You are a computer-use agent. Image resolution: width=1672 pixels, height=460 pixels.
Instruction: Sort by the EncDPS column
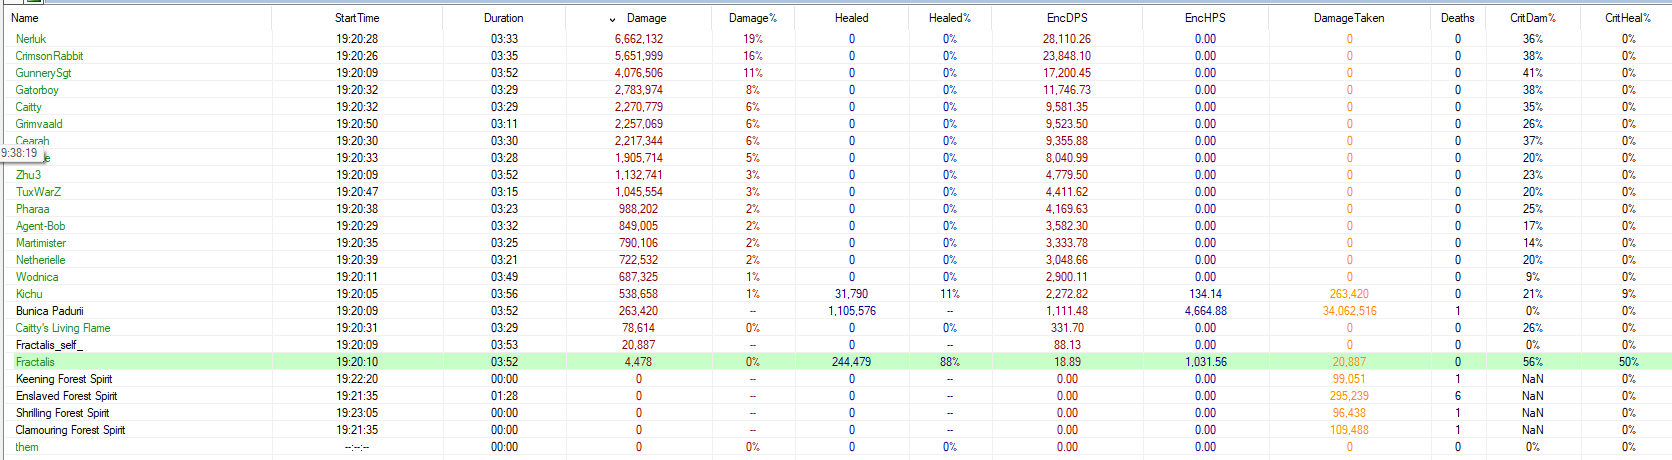(x=1066, y=18)
